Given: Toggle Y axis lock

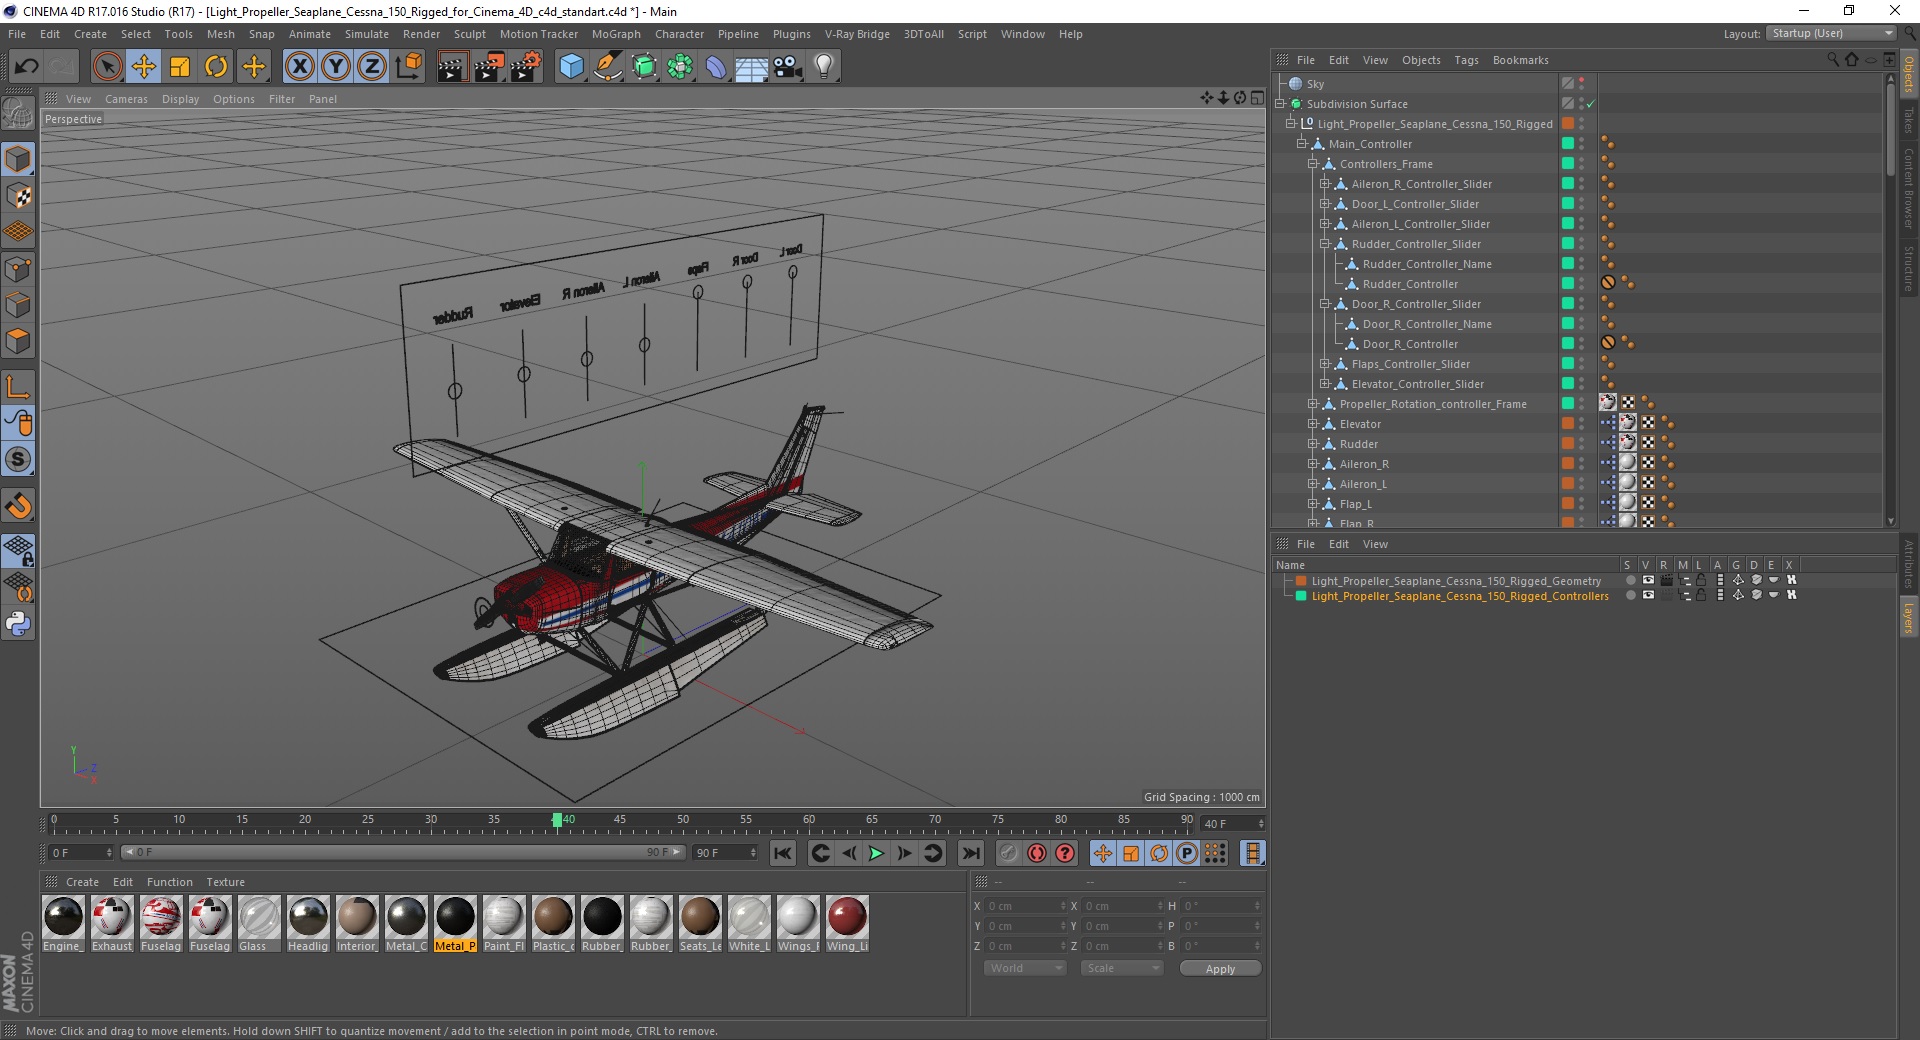Looking at the screenshot, I should (x=336, y=67).
